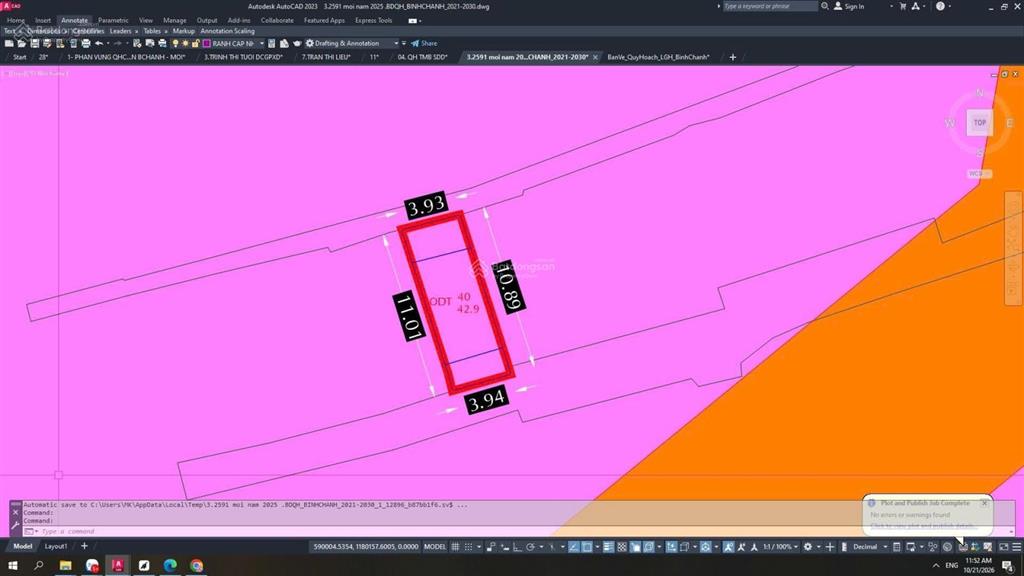The image size is (1024, 576).
Task: Open the RANH CAP layer dropdown
Action: click(262, 44)
